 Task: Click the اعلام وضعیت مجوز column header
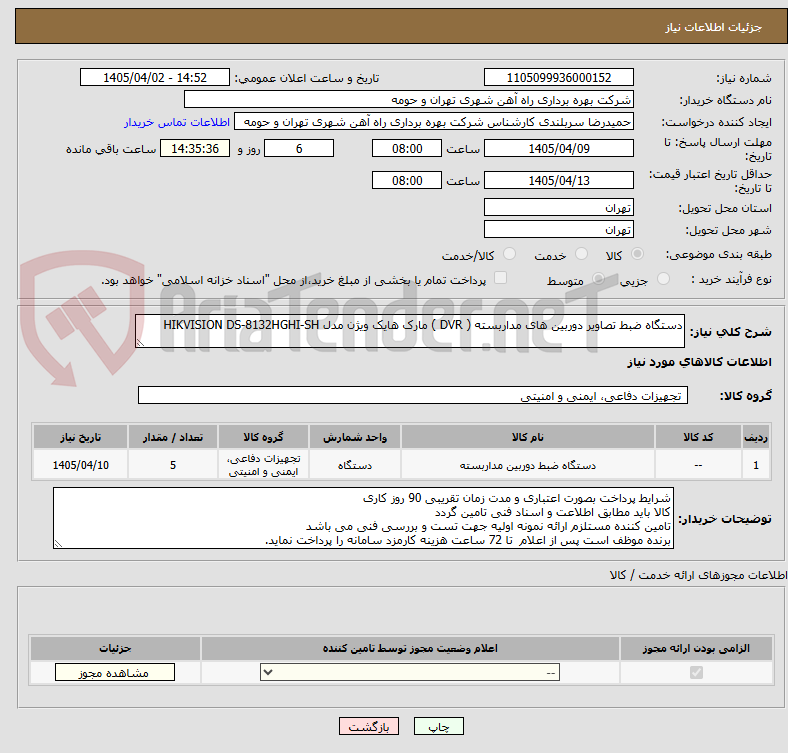click(x=410, y=648)
